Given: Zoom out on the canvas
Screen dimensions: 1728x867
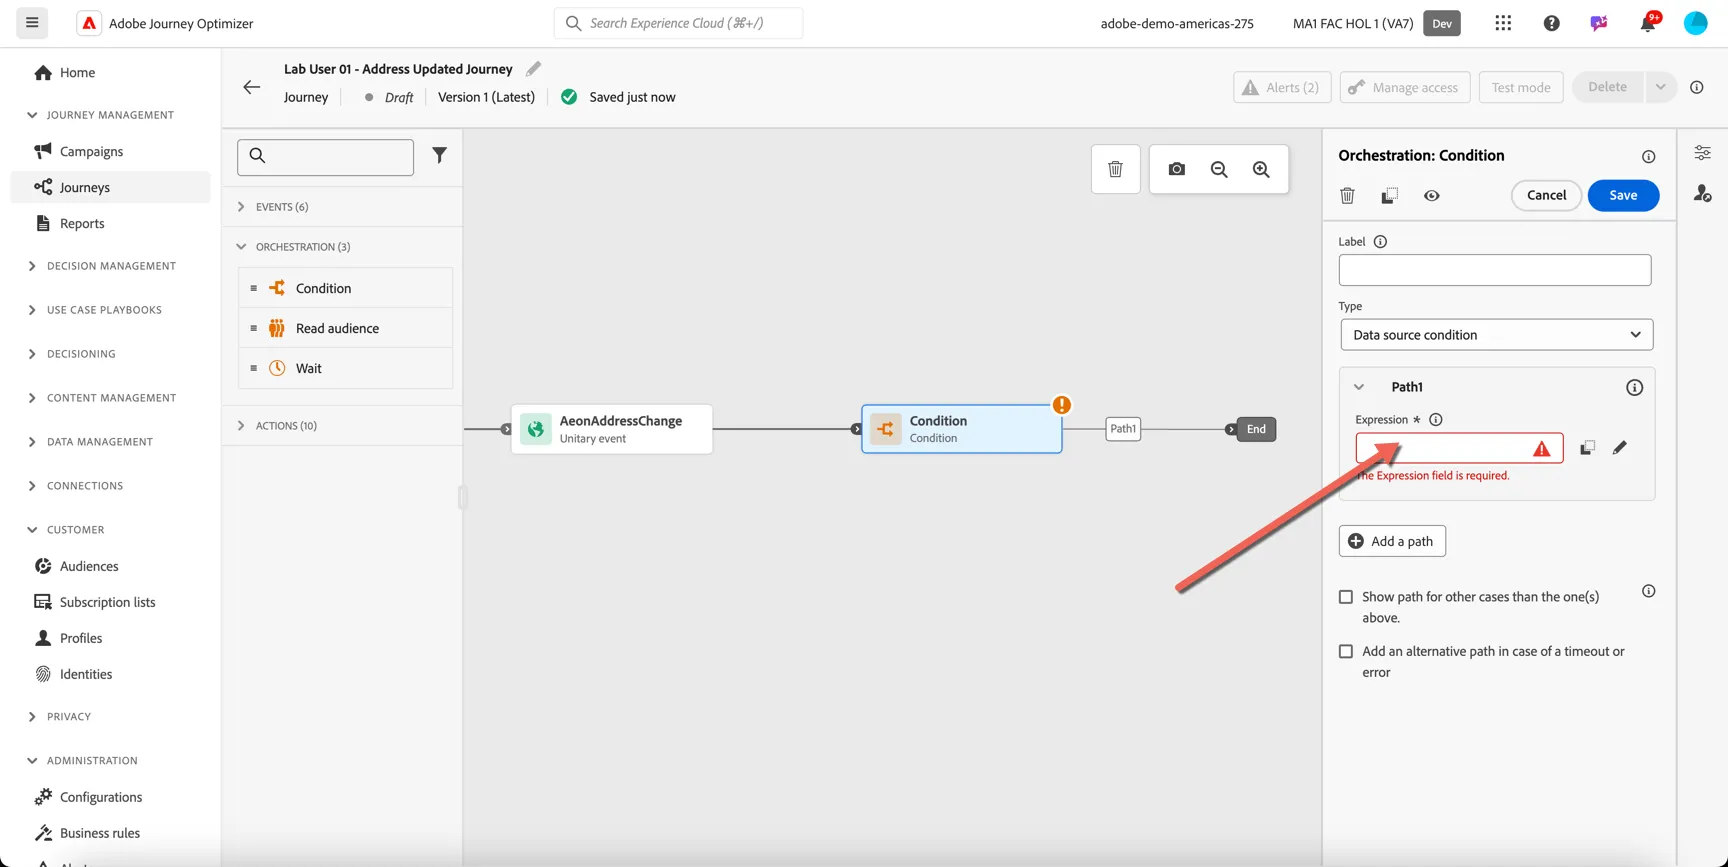Looking at the screenshot, I should (1219, 169).
